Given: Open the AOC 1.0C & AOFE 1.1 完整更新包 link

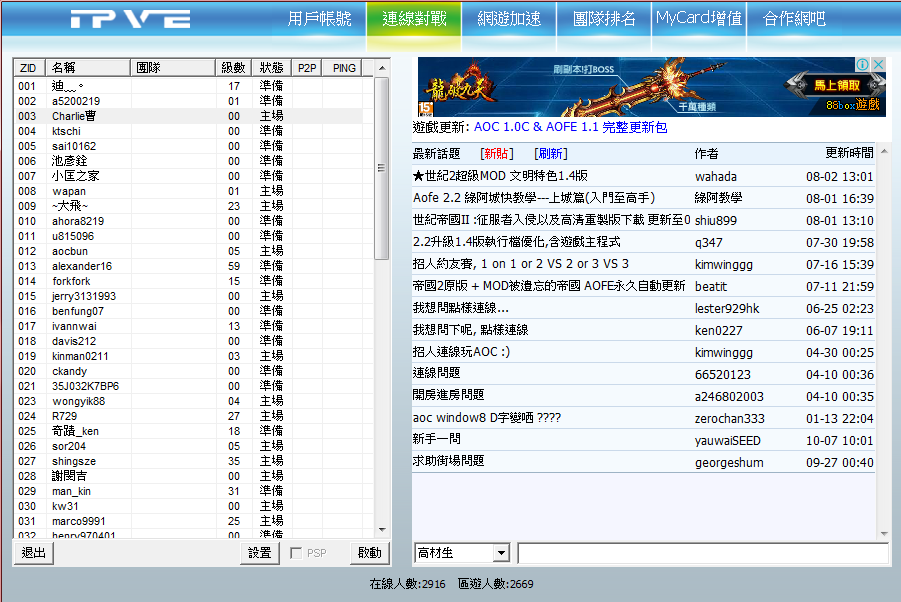Looking at the screenshot, I should pyautogui.click(x=570, y=127).
